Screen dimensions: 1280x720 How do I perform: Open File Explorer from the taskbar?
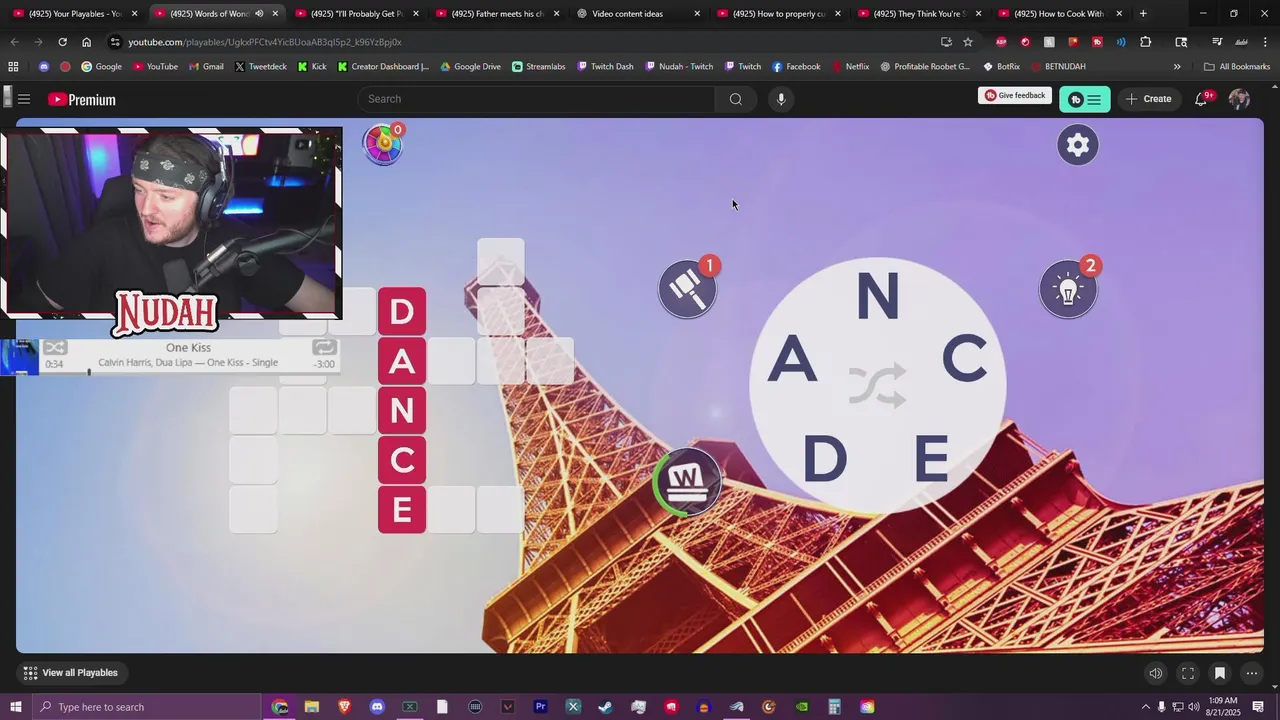point(312,707)
